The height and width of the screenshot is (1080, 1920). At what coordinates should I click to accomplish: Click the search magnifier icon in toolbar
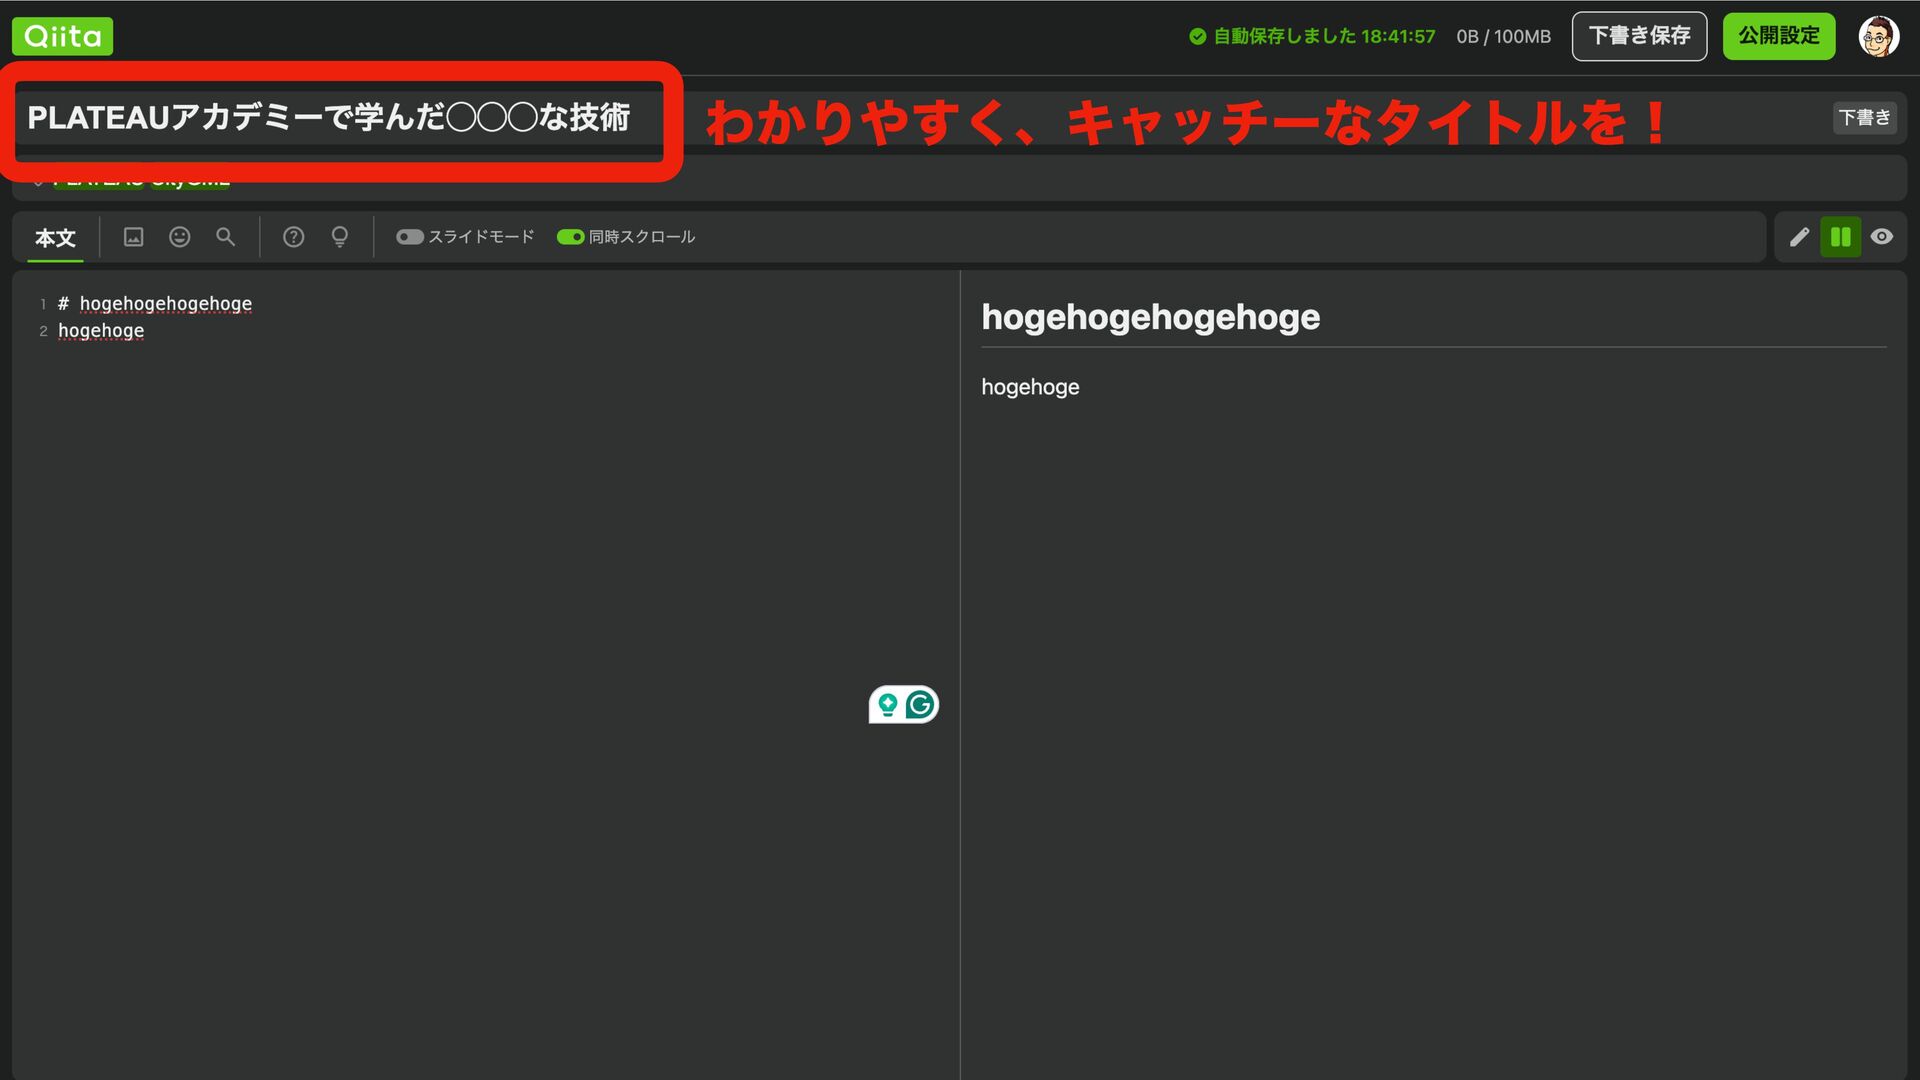pos(226,237)
